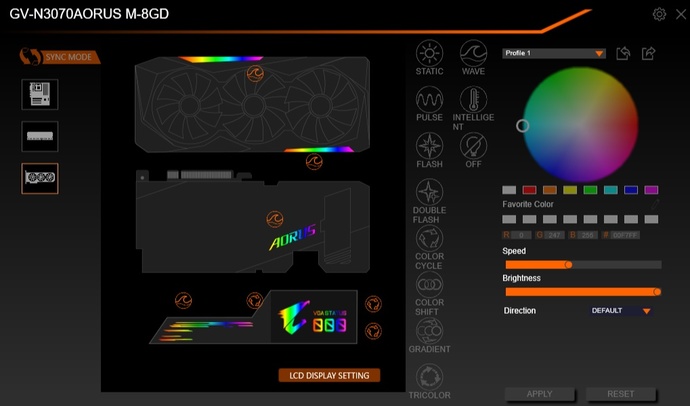Screen dimensions: 690x406
Task: Click the upper zone icon right of LCD
Action: [x=373, y=304]
